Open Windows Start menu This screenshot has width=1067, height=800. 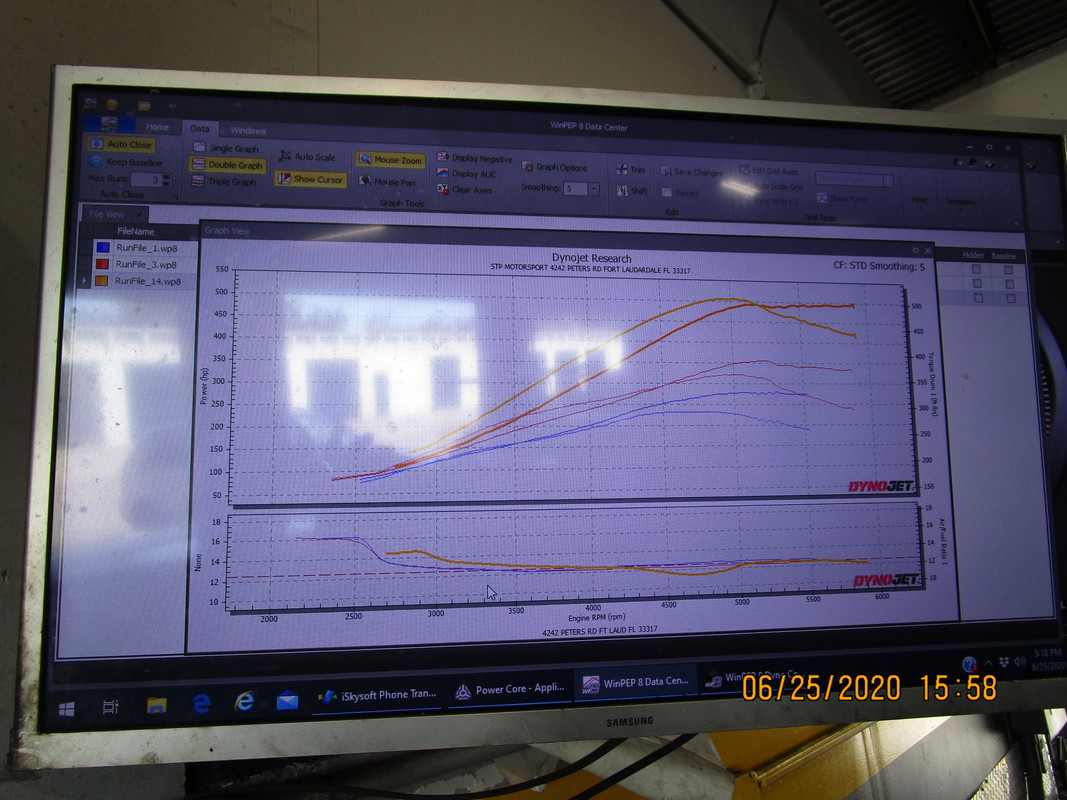tap(66, 710)
